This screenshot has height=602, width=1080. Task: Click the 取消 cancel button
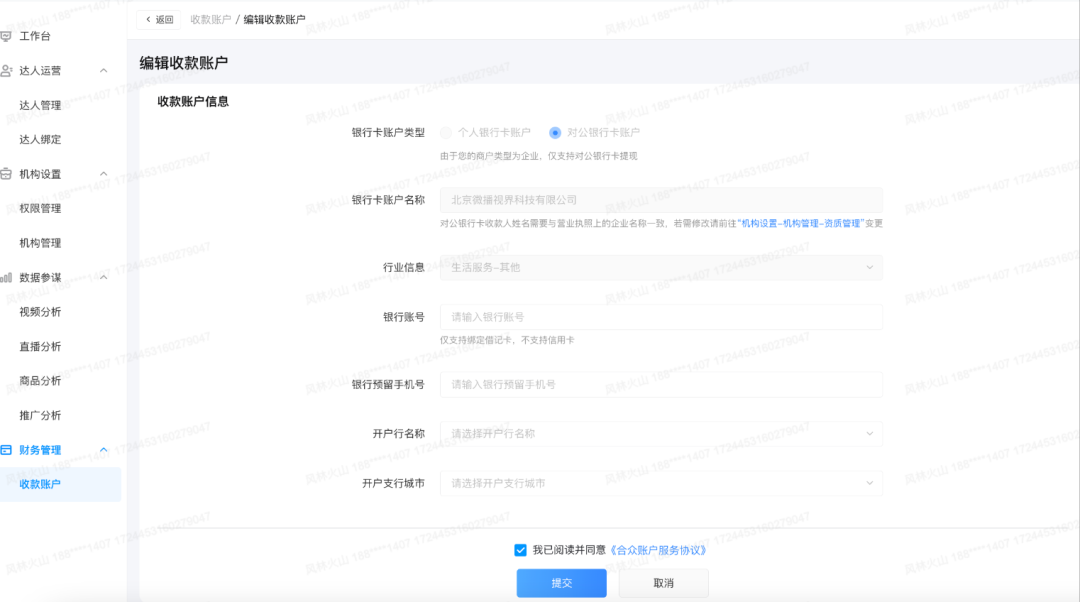coord(663,583)
